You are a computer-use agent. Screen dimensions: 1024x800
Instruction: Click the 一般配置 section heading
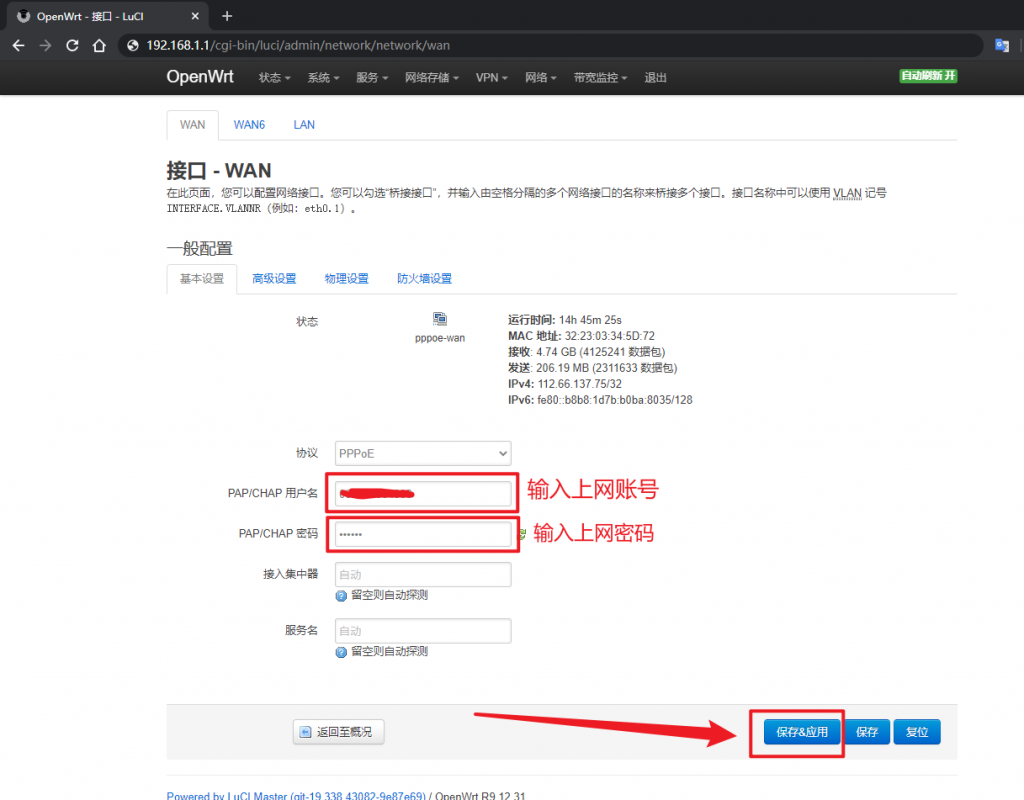point(200,248)
